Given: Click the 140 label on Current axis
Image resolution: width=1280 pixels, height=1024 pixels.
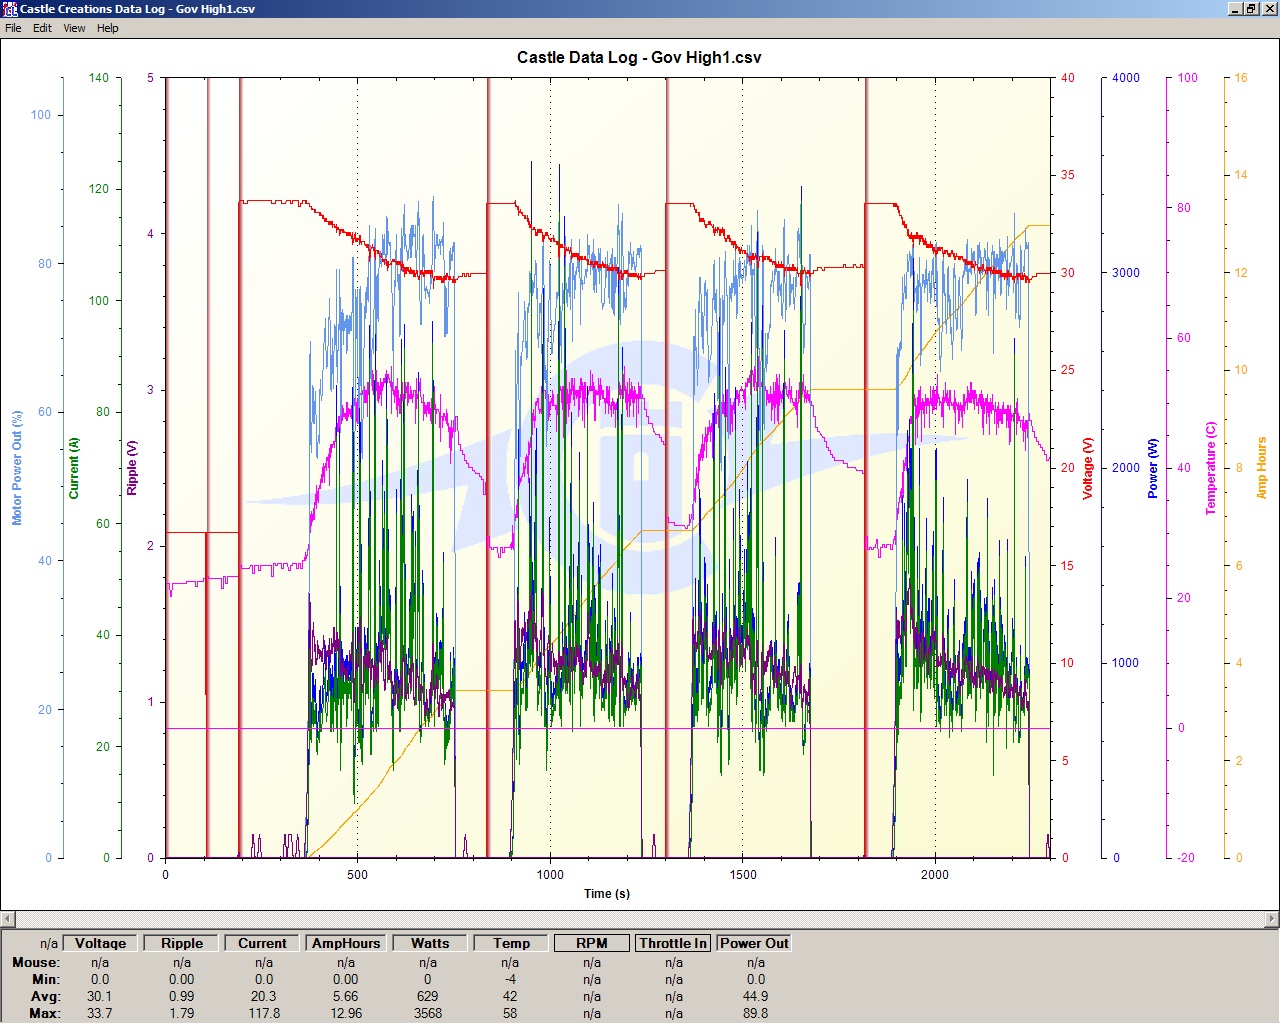Looking at the screenshot, I should click(x=99, y=78).
